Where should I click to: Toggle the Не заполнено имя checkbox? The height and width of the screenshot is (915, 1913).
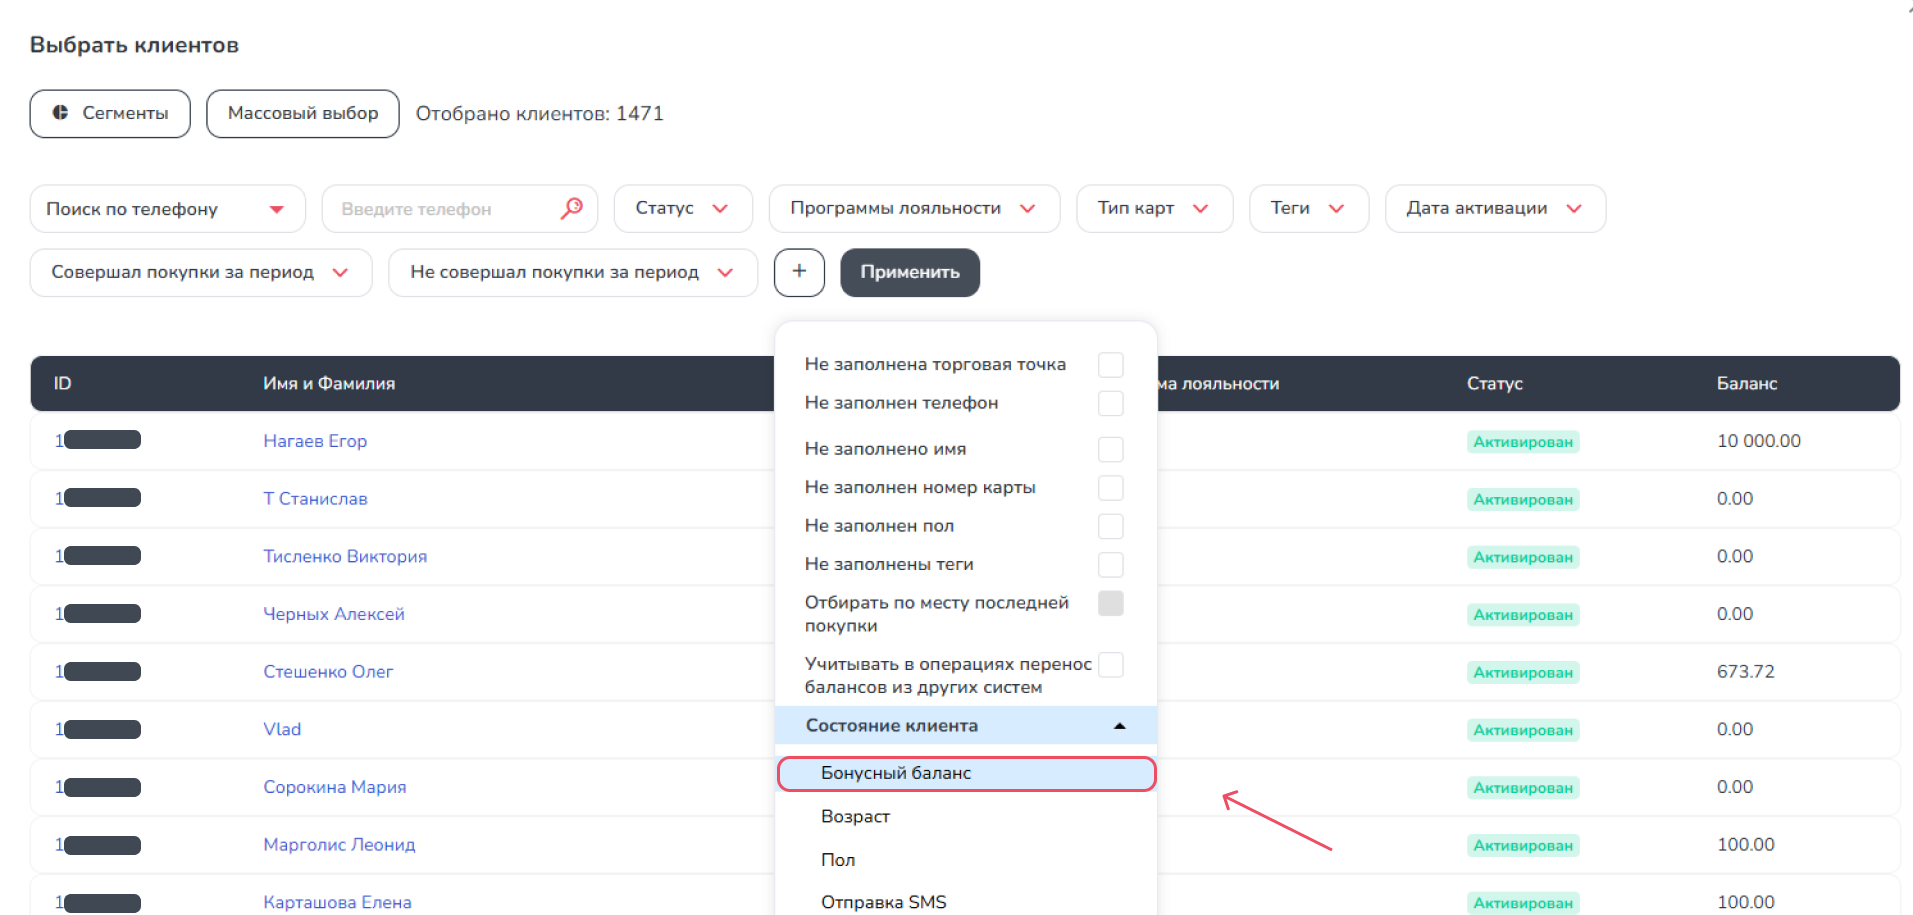pos(1110,449)
